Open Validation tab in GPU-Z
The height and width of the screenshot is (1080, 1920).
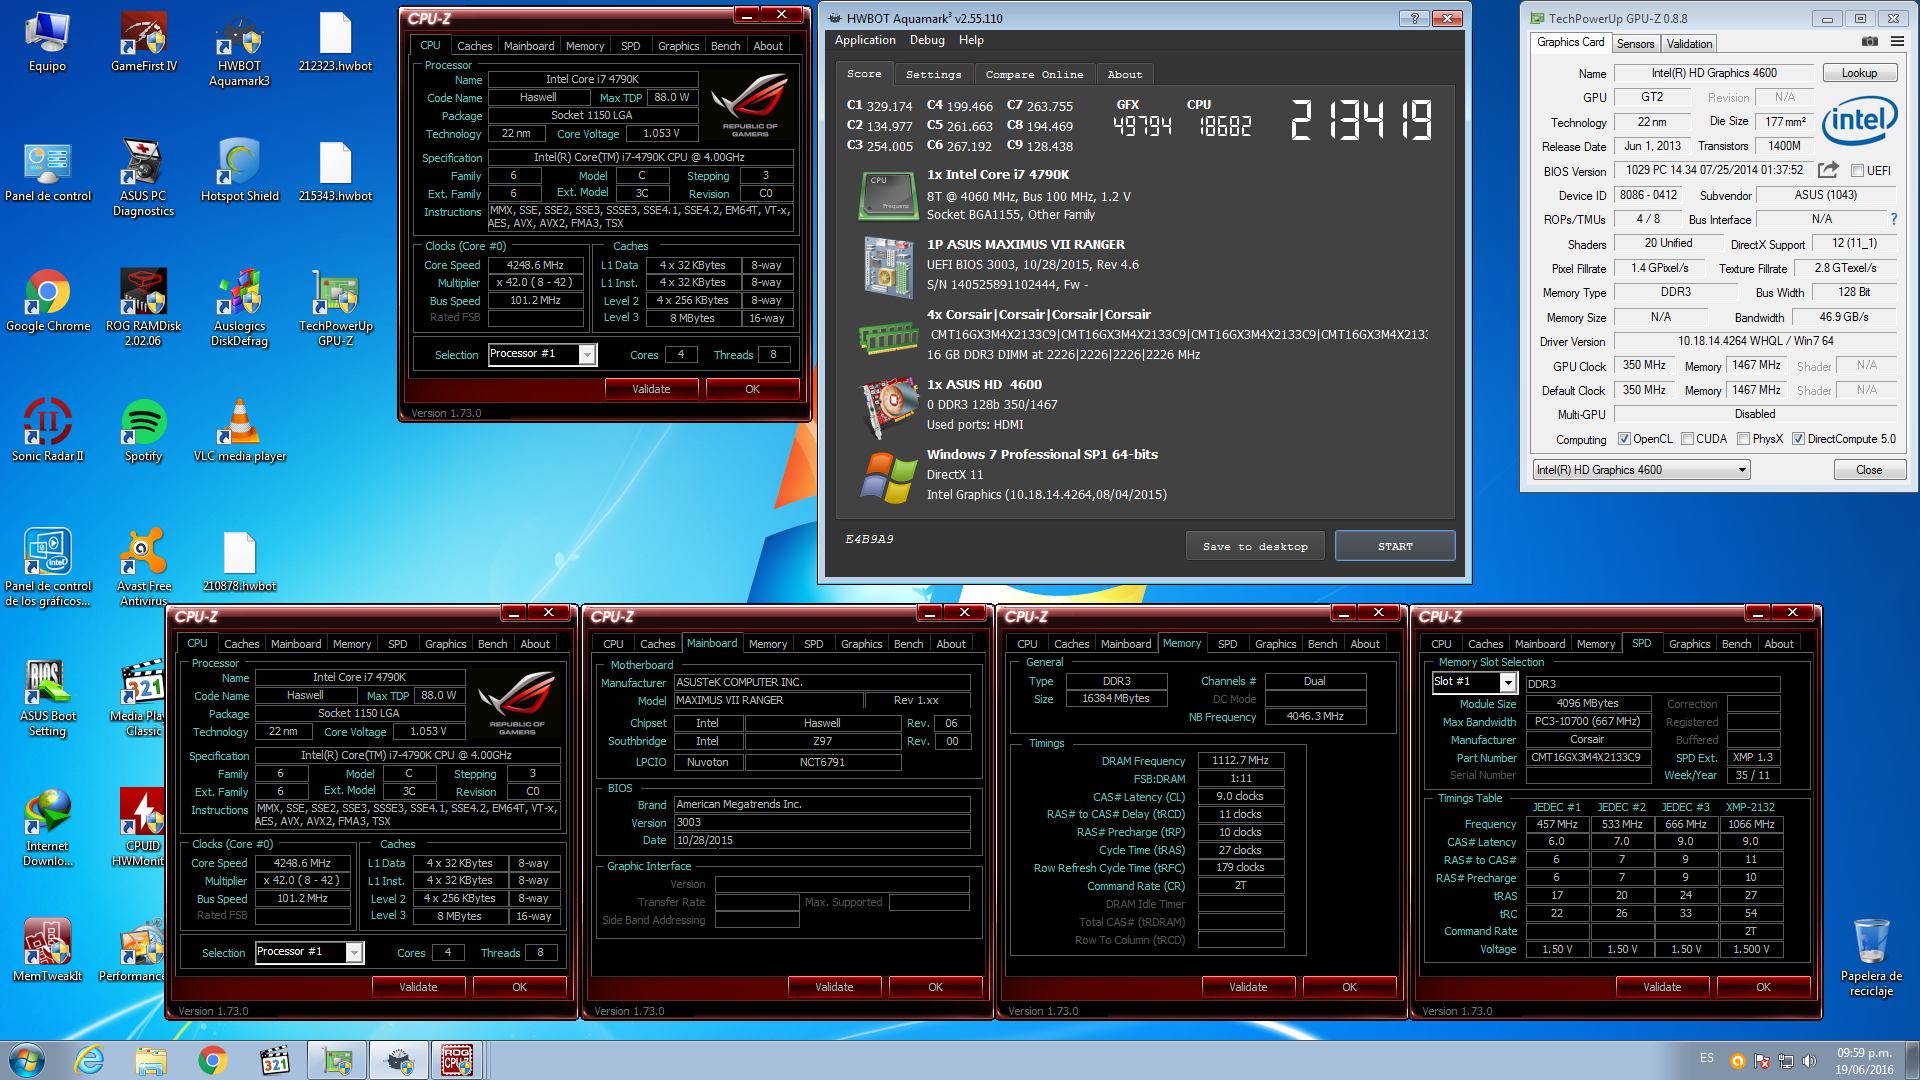tap(1689, 44)
